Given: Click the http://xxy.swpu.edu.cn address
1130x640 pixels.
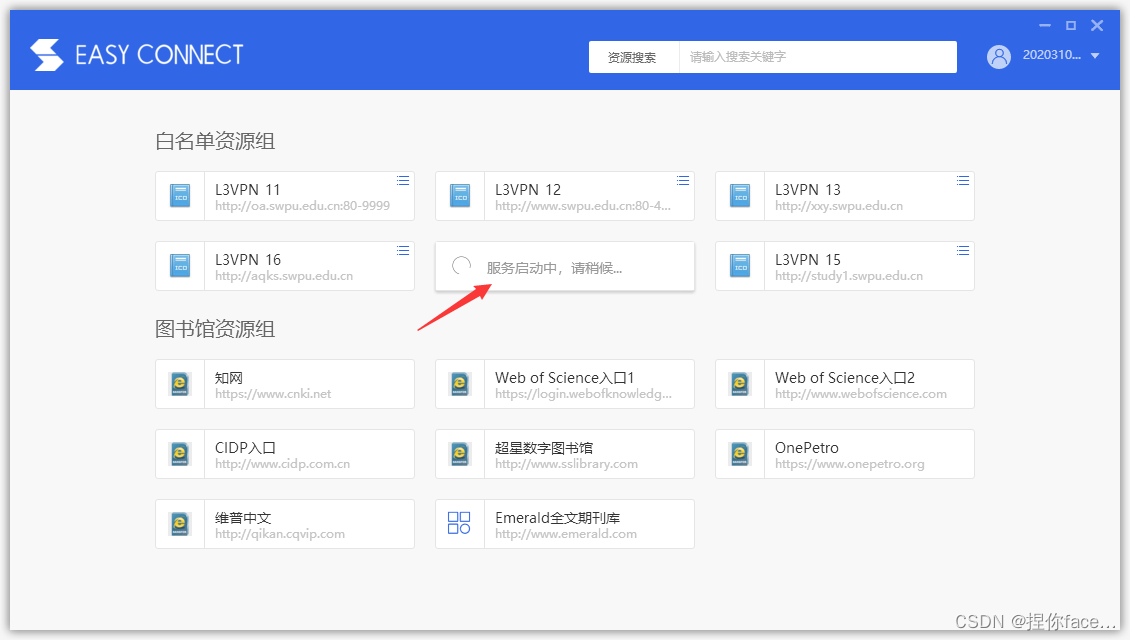Looking at the screenshot, I should click(x=839, y=206).
